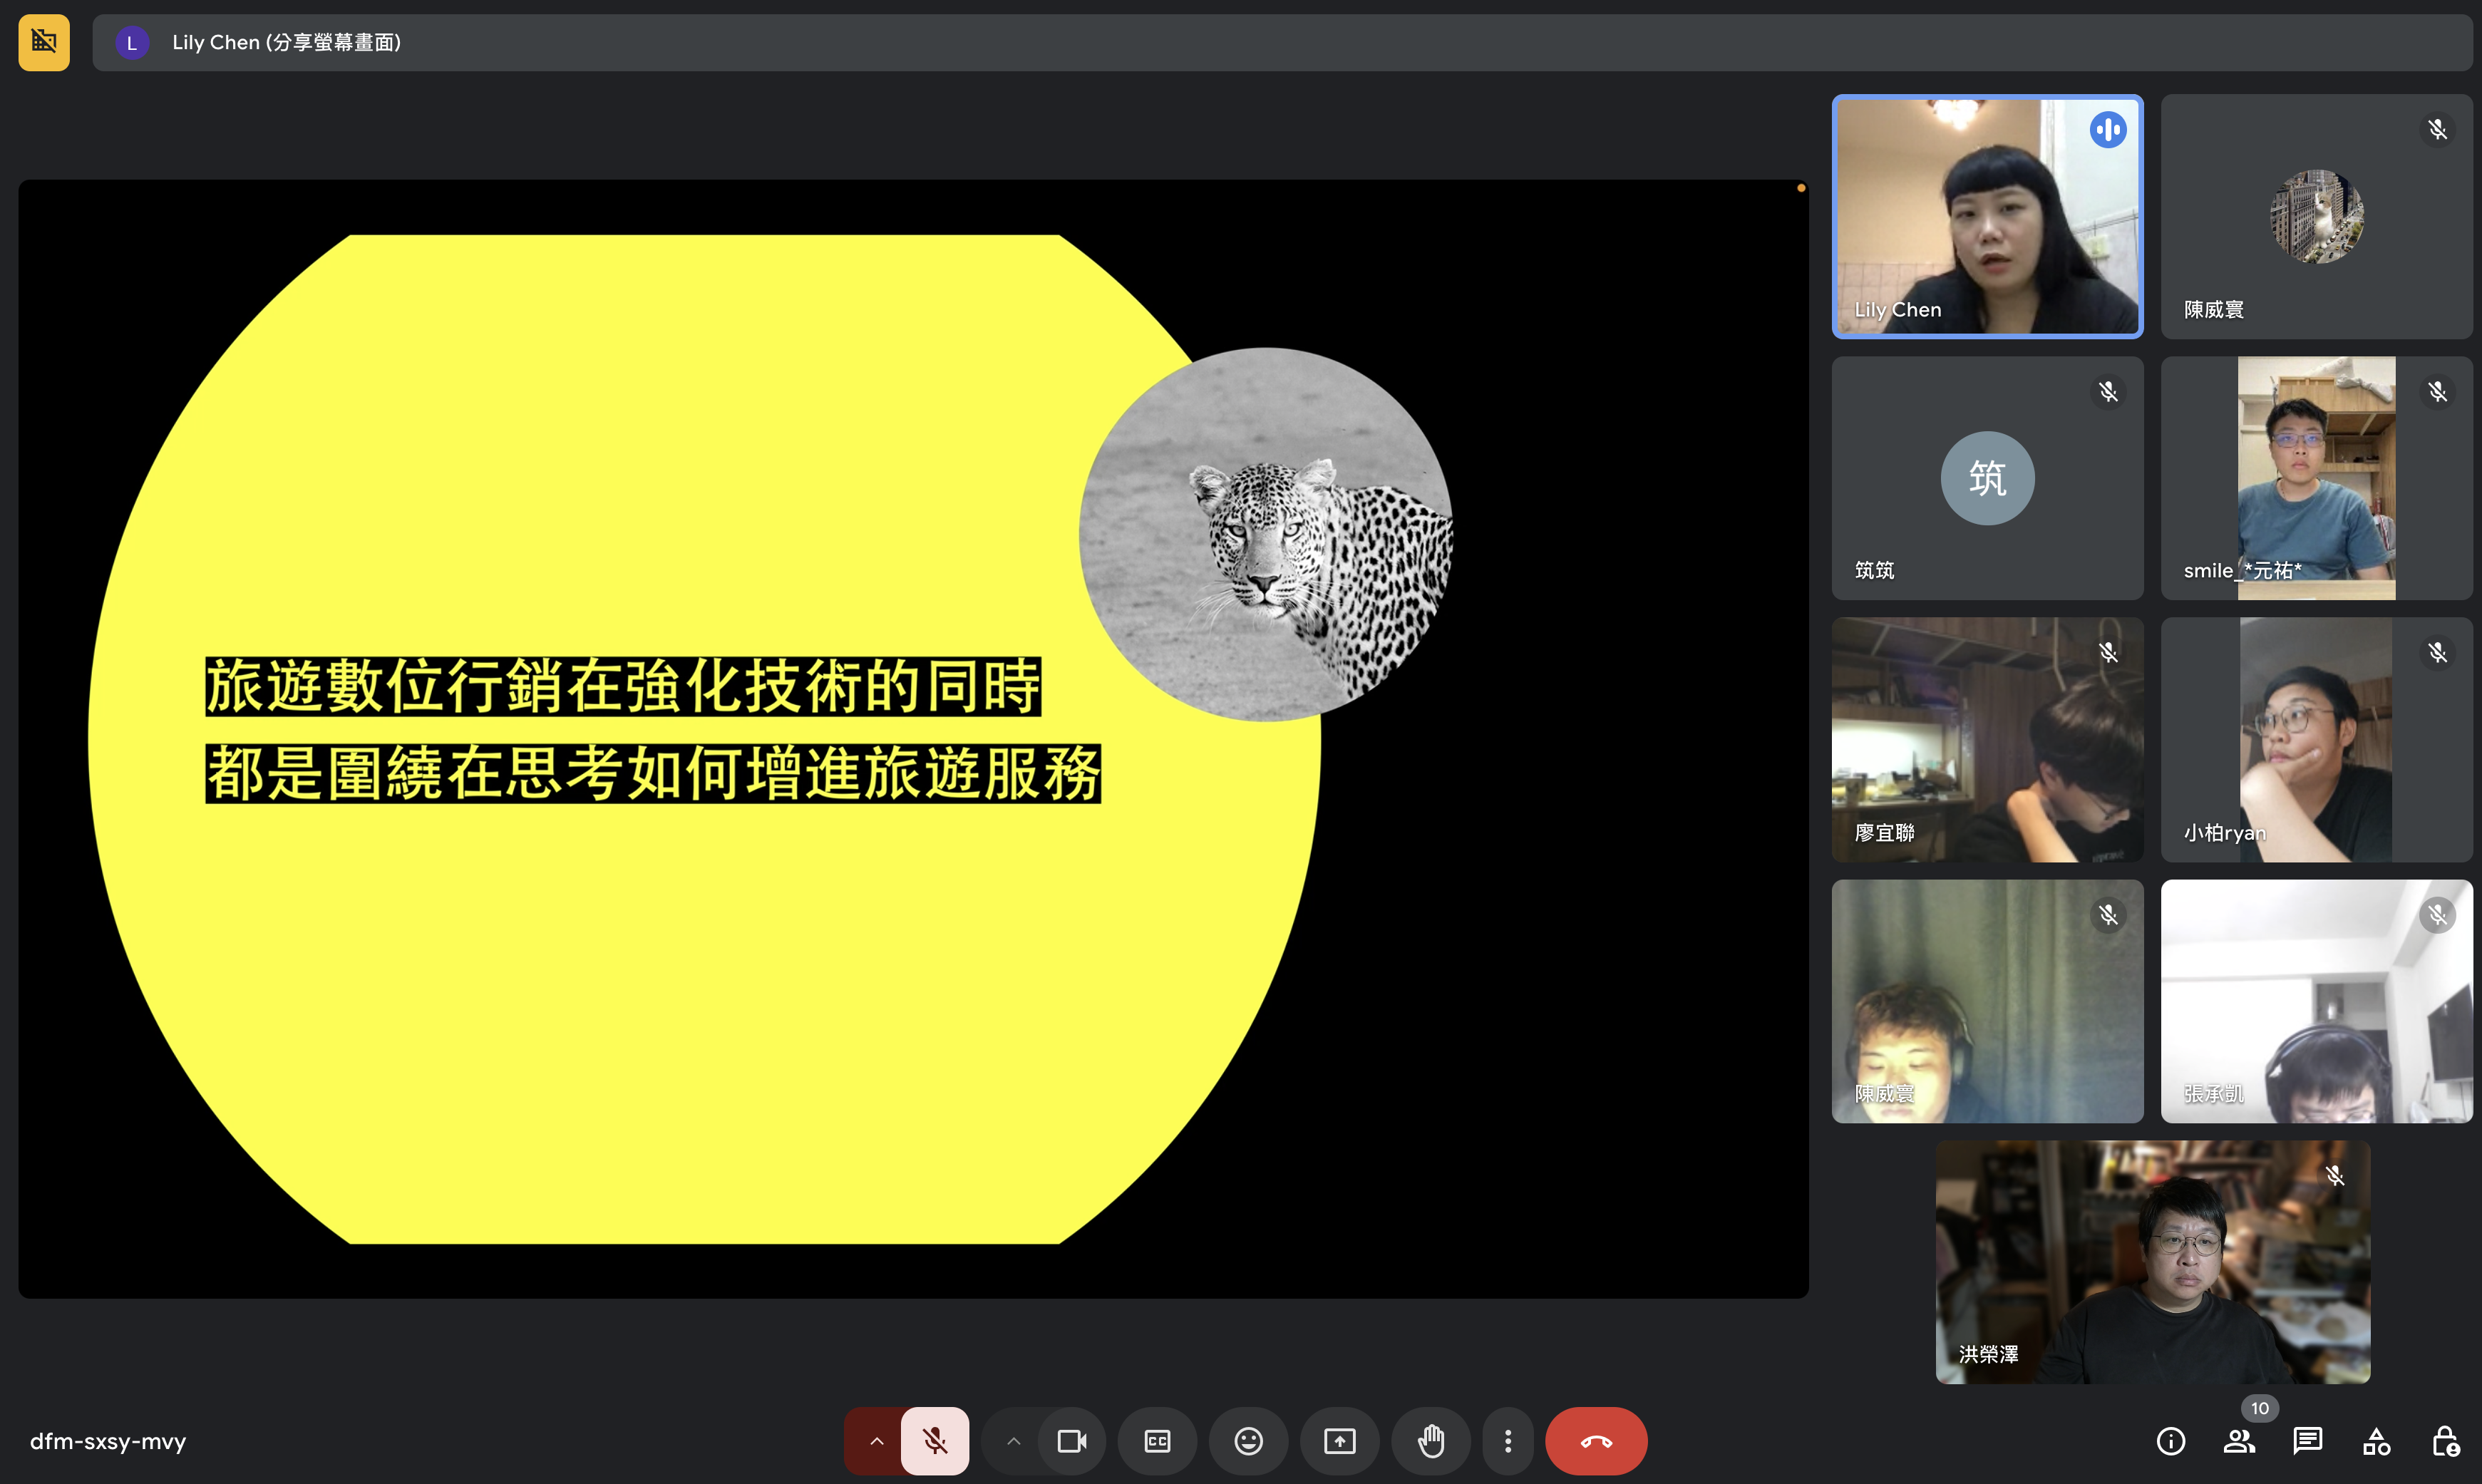Click the dfm-sxsy-mvy meeting code

[x=108, y=1441]
